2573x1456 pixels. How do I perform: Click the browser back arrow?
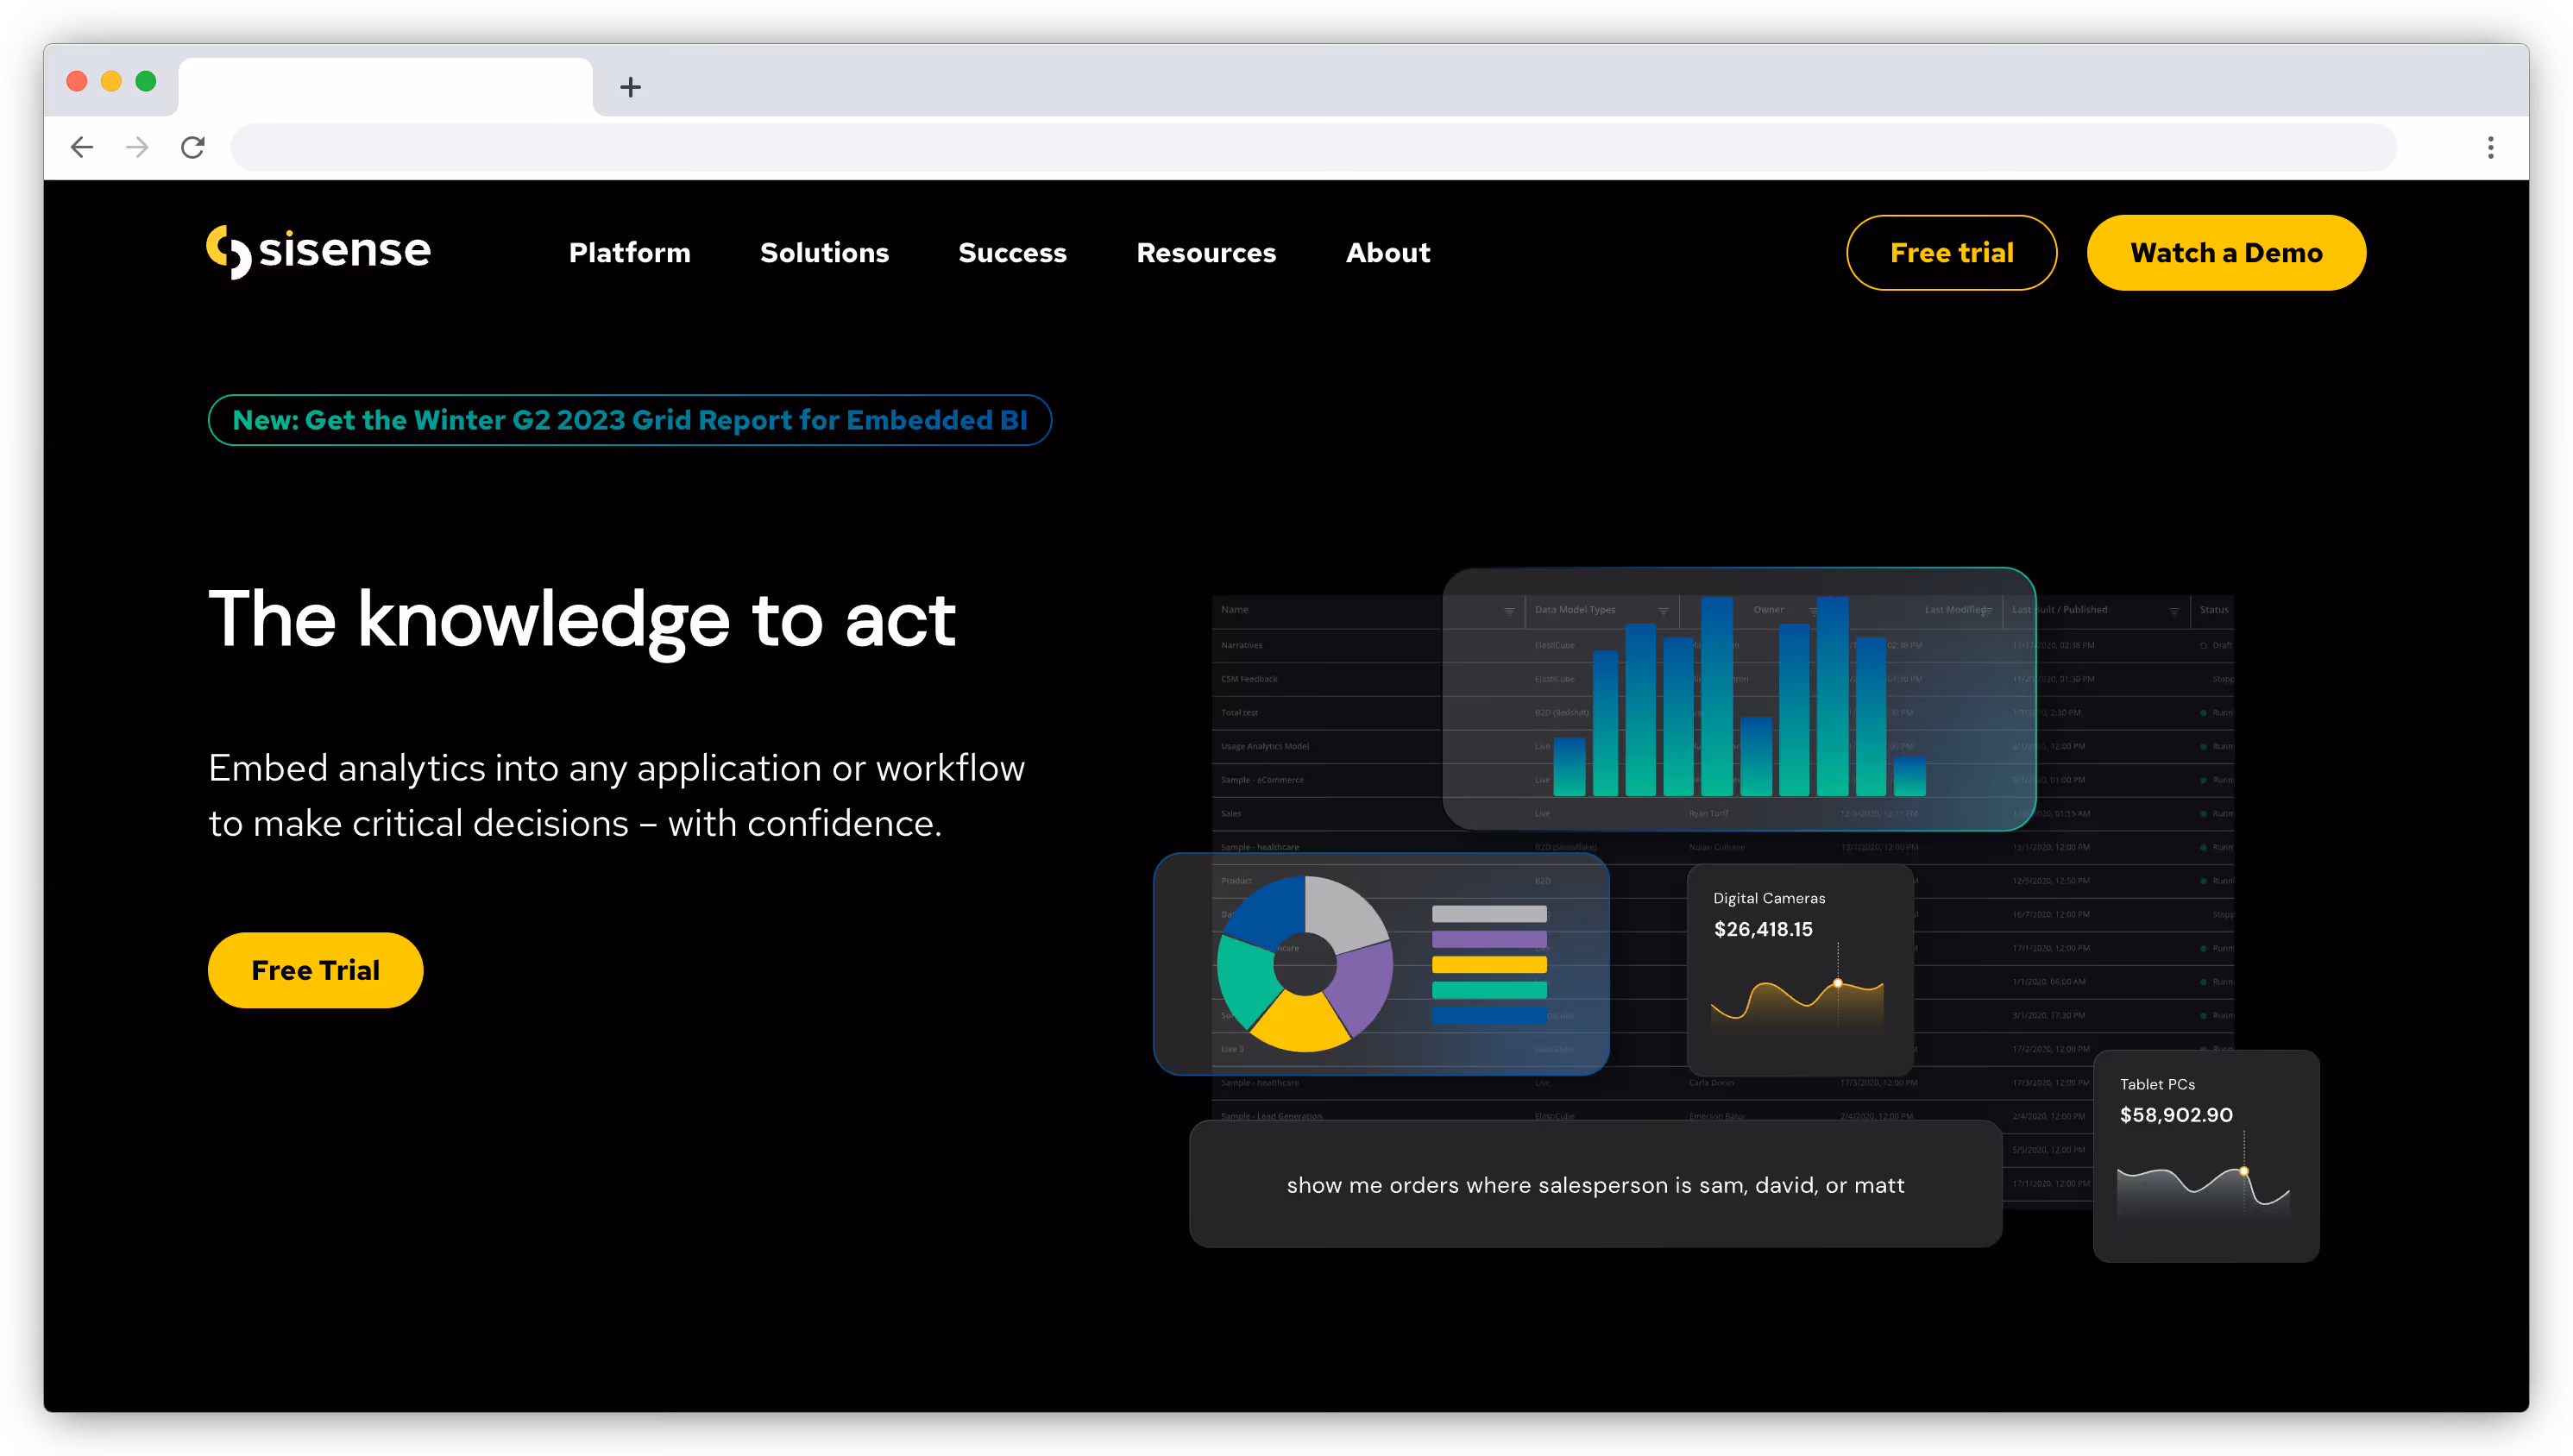point(82,147)
